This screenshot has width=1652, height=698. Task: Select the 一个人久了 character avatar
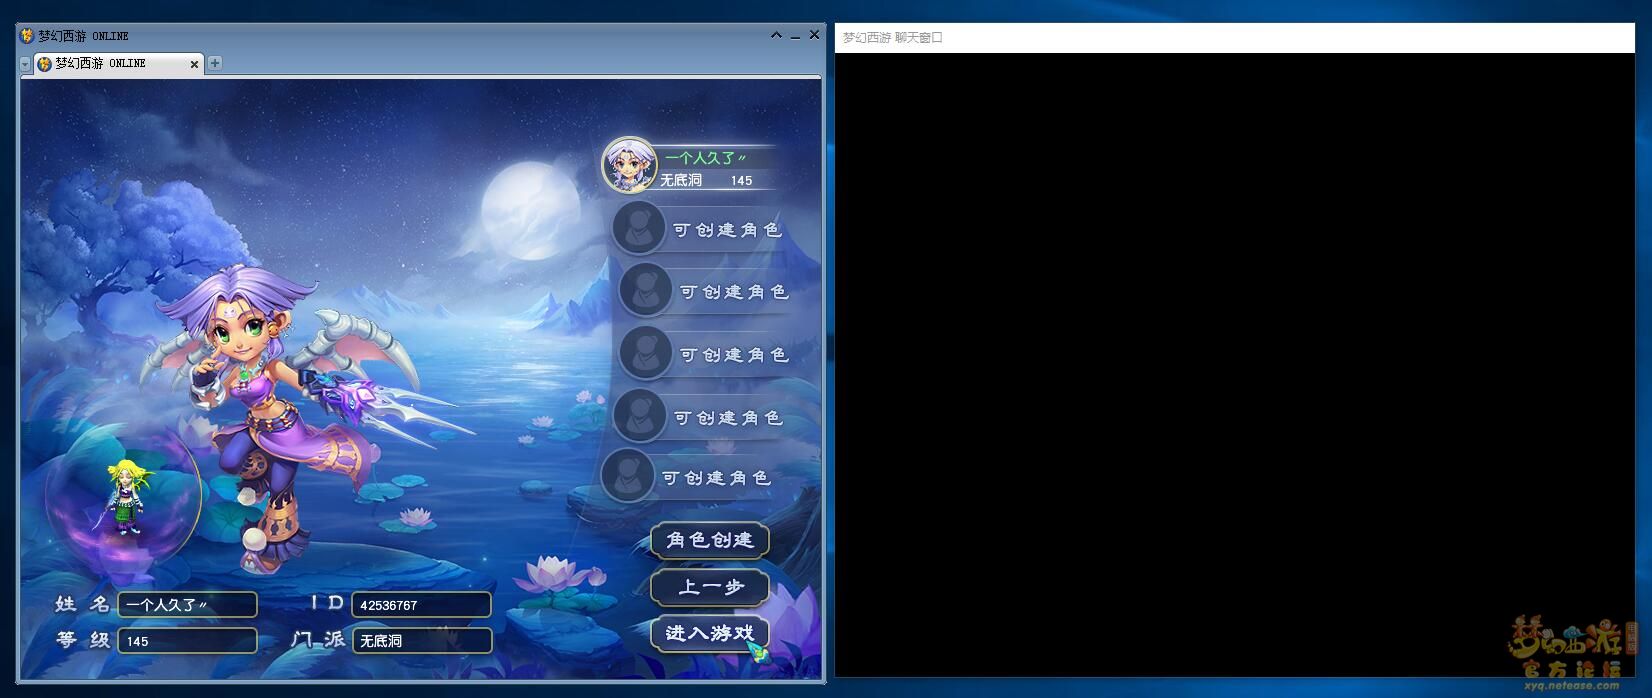pyautogui.click(x=629, y=165)
